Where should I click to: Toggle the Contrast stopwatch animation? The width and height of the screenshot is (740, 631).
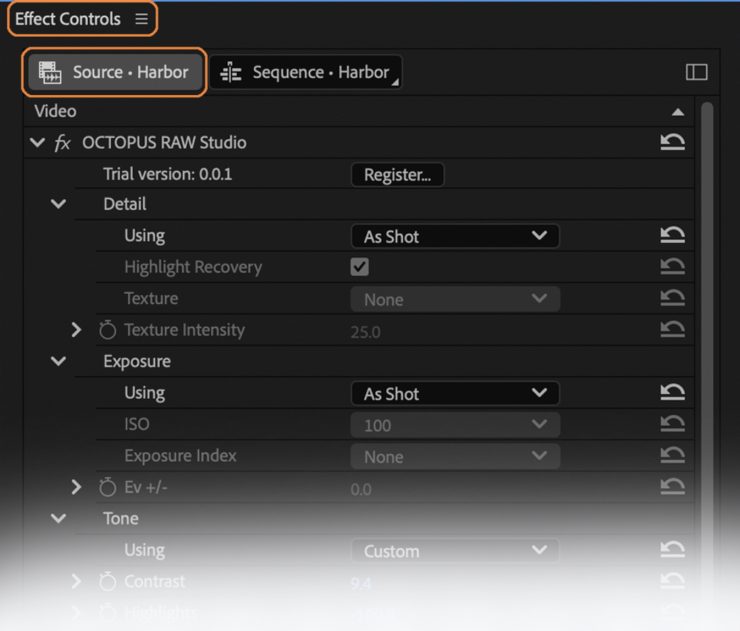coord(108,581)
